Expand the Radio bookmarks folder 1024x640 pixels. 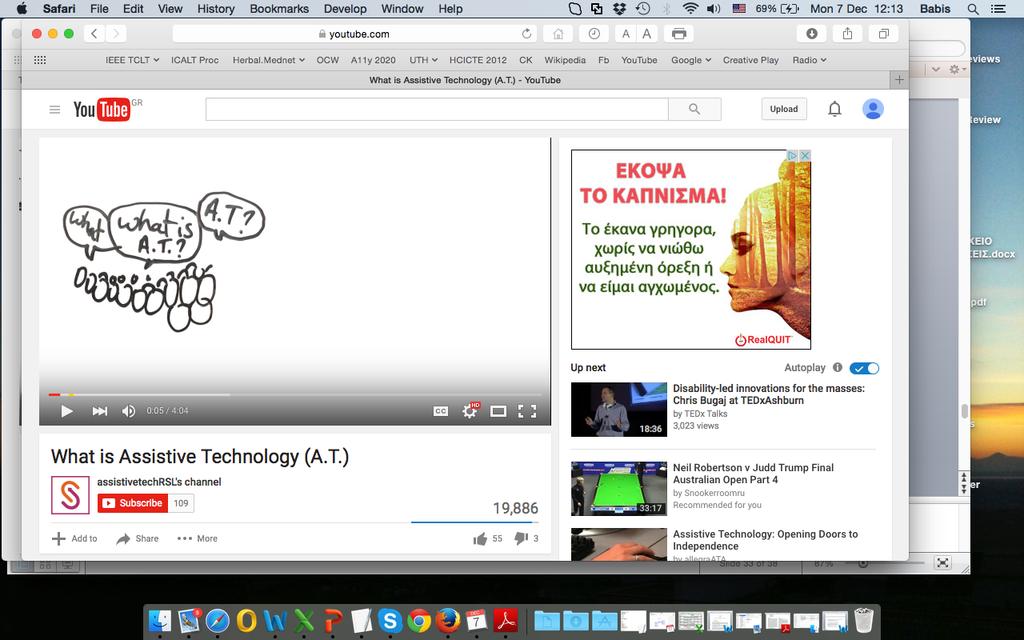809,60
